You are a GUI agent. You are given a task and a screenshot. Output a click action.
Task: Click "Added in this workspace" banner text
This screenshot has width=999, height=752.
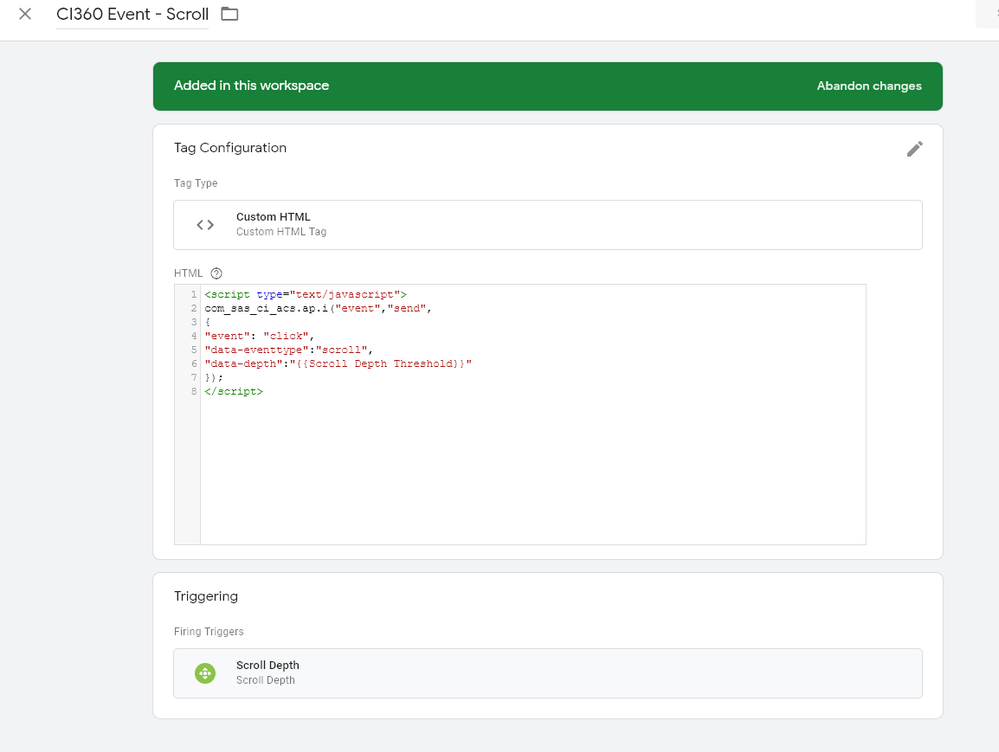251,86
